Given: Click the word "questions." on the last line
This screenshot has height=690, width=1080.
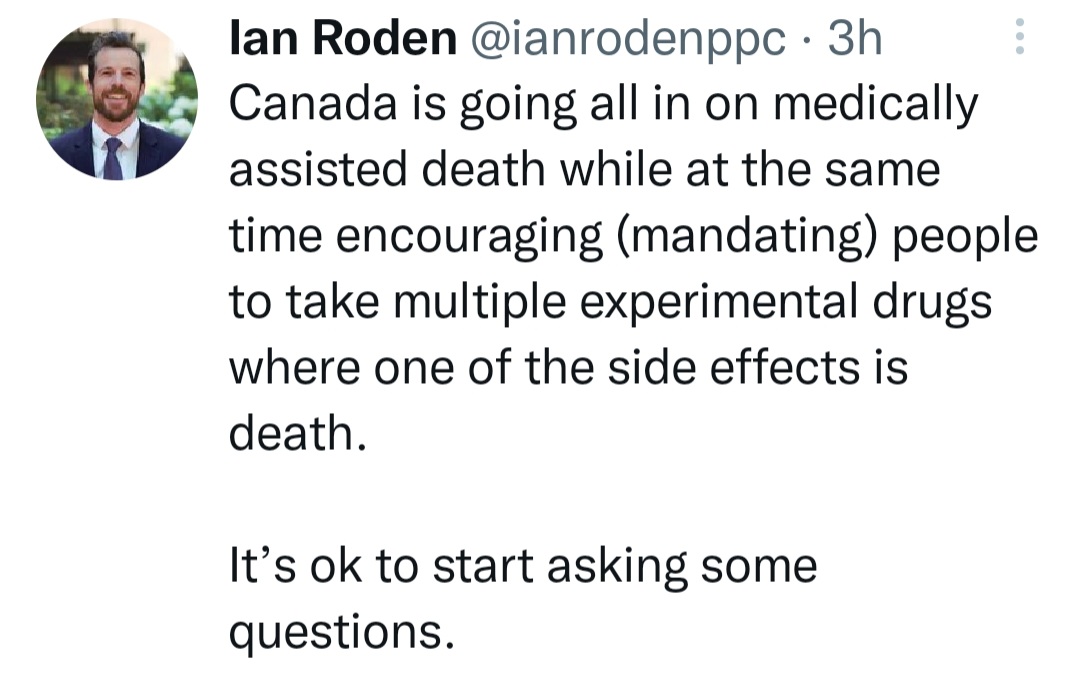Looking at the screenshot, I should click(x=342, y=632).
